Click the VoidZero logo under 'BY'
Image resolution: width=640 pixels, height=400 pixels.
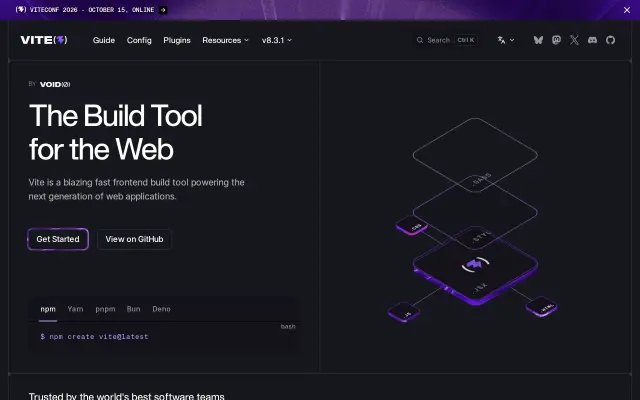(55, 84)
